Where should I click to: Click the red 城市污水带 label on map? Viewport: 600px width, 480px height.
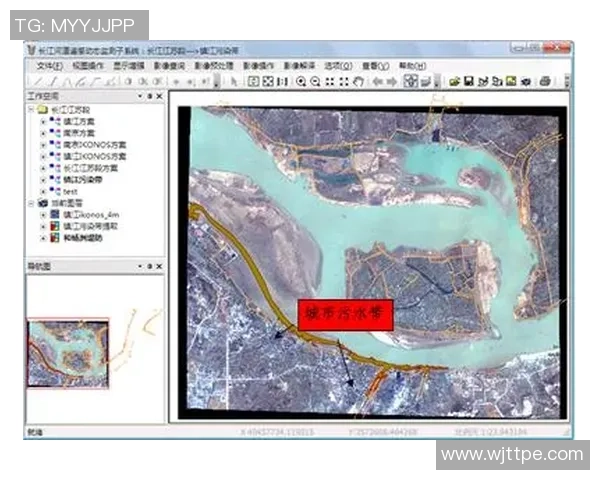[x=345, y=313]
